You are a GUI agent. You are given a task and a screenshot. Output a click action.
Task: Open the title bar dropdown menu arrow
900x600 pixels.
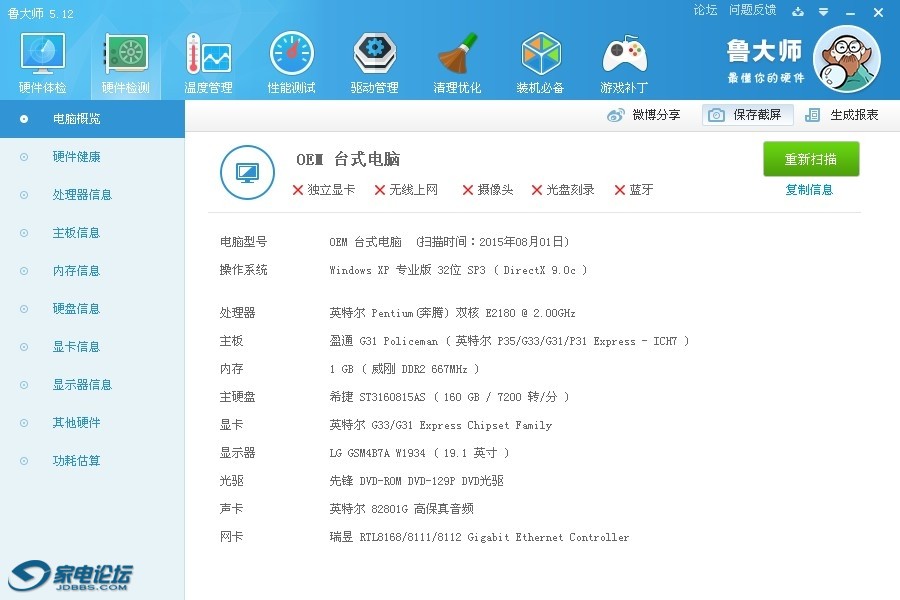tap(823, 12)
